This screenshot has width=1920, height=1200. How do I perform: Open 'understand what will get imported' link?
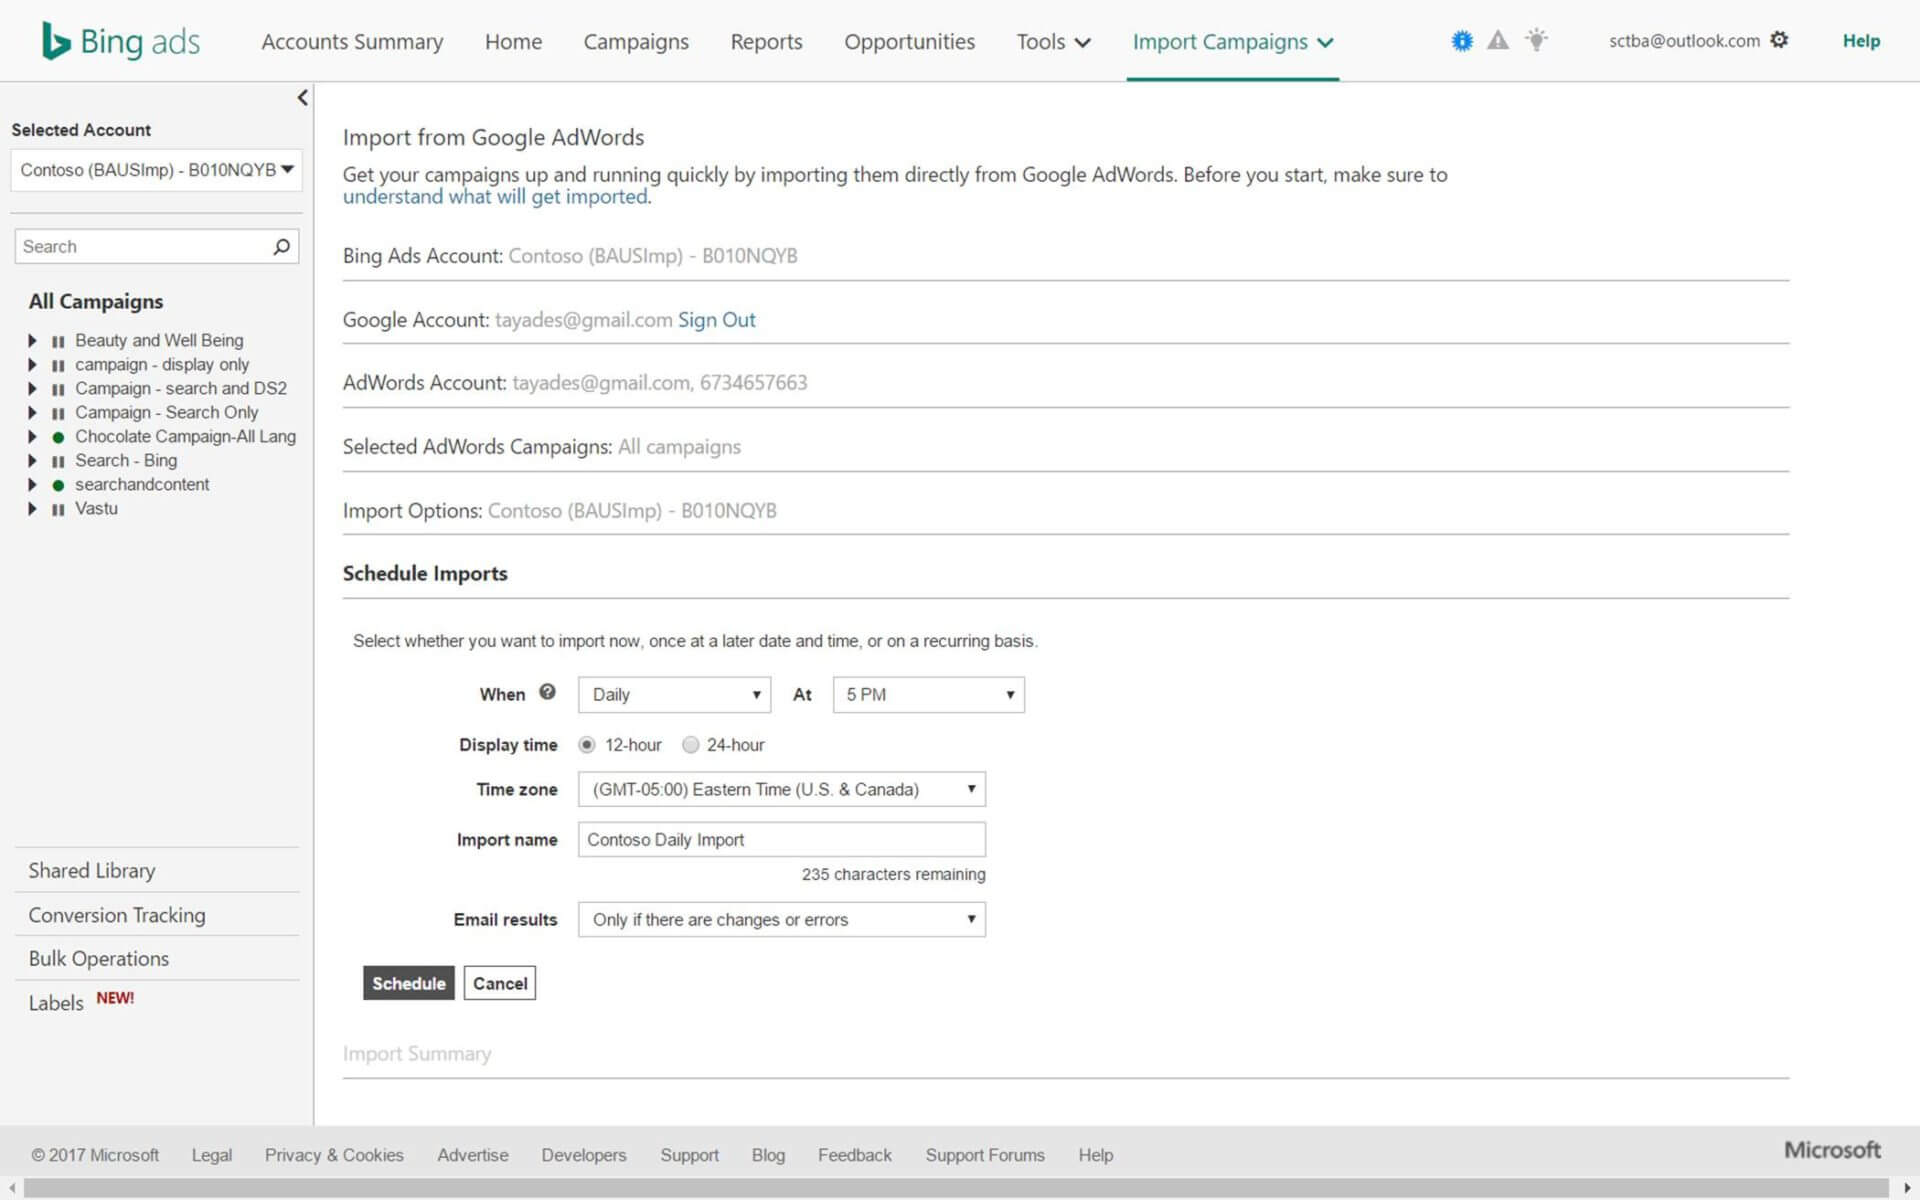[495, 197]
